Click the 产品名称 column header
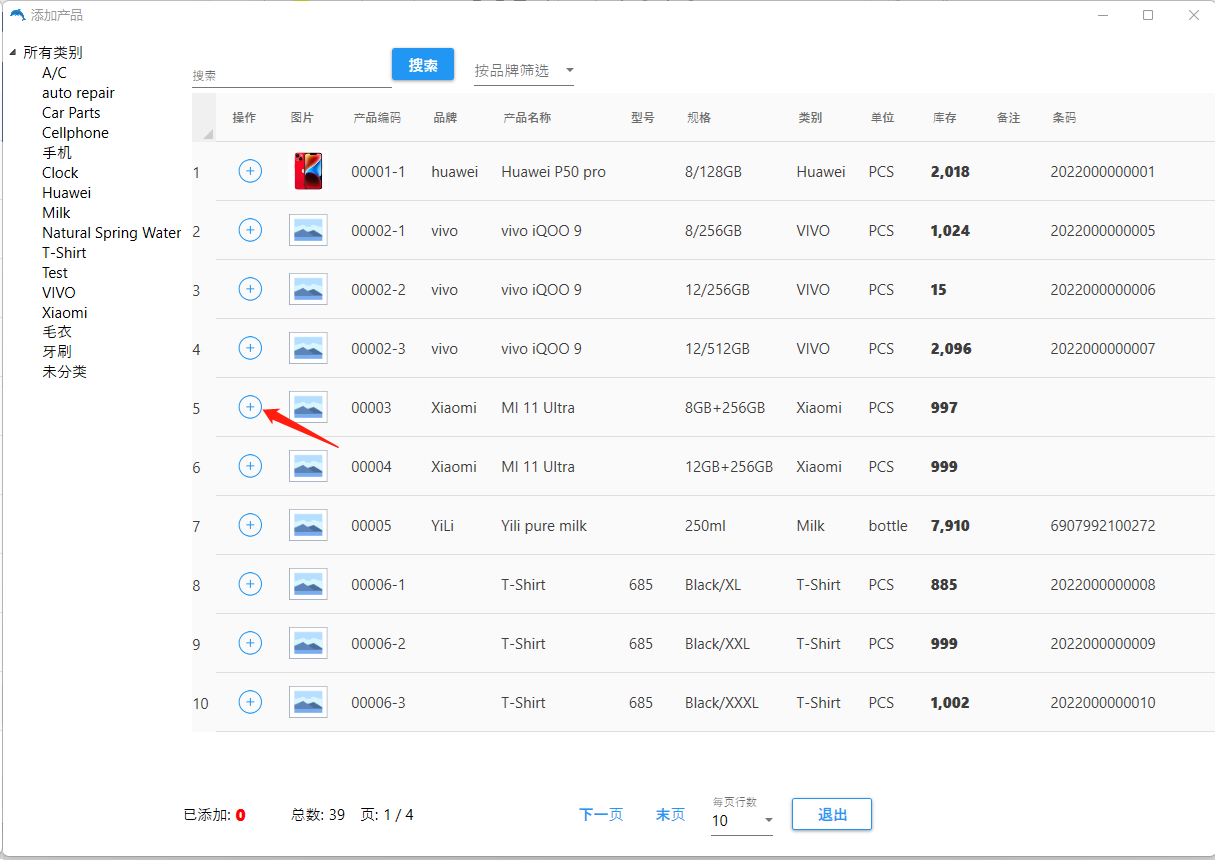This screenshot has height=860, width=1215. 527,118
